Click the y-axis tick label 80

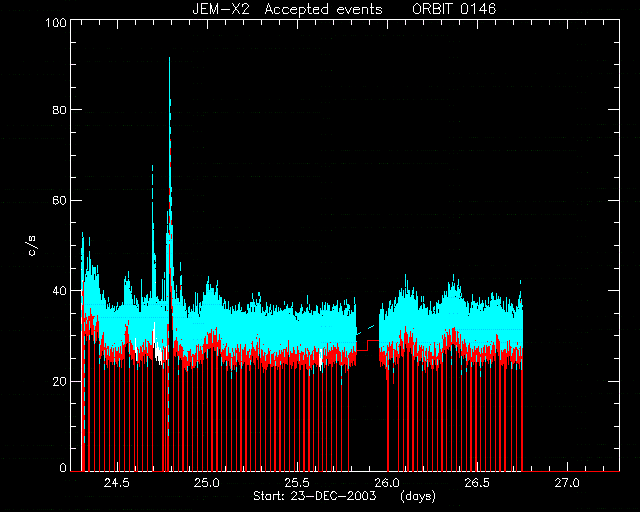pos(59,110)
